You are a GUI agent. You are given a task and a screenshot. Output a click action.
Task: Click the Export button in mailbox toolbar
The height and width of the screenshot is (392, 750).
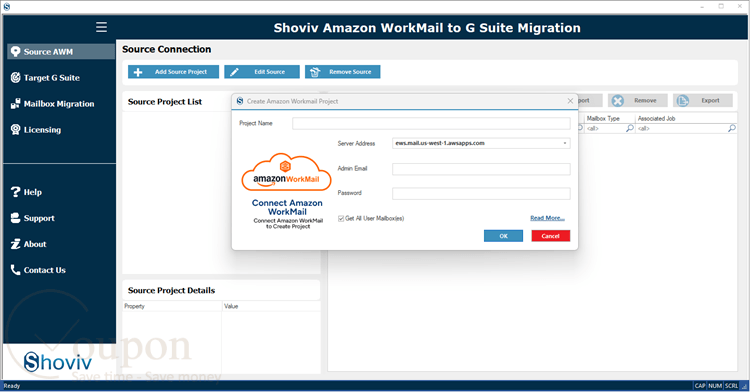[703, 100]
